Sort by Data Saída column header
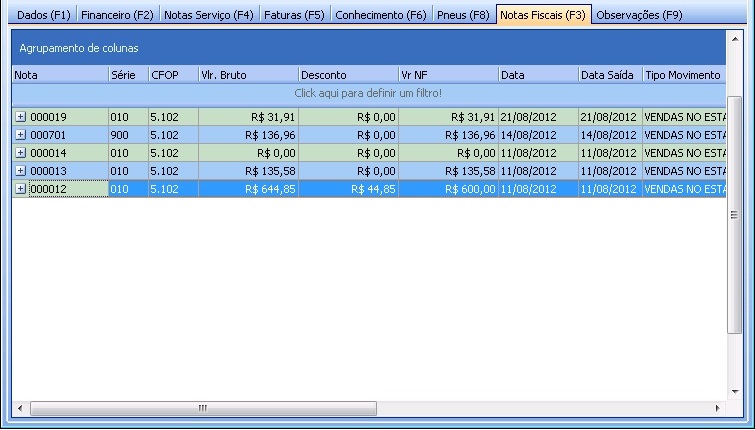This screenshot has height=430, width=755. tap(608, 75)
